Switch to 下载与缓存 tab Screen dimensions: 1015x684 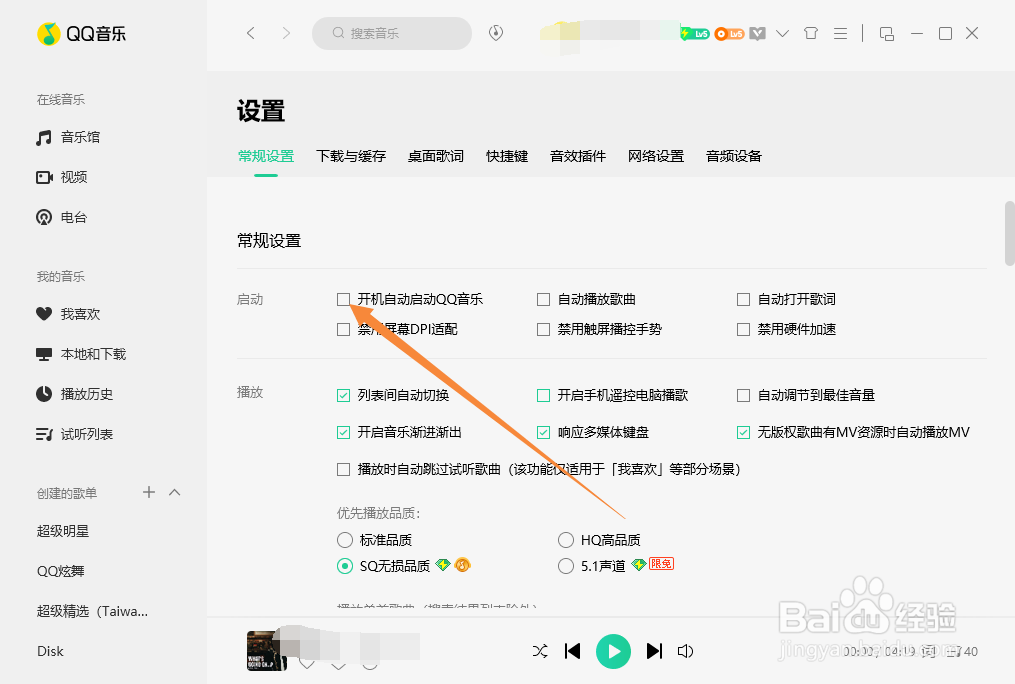351,156
